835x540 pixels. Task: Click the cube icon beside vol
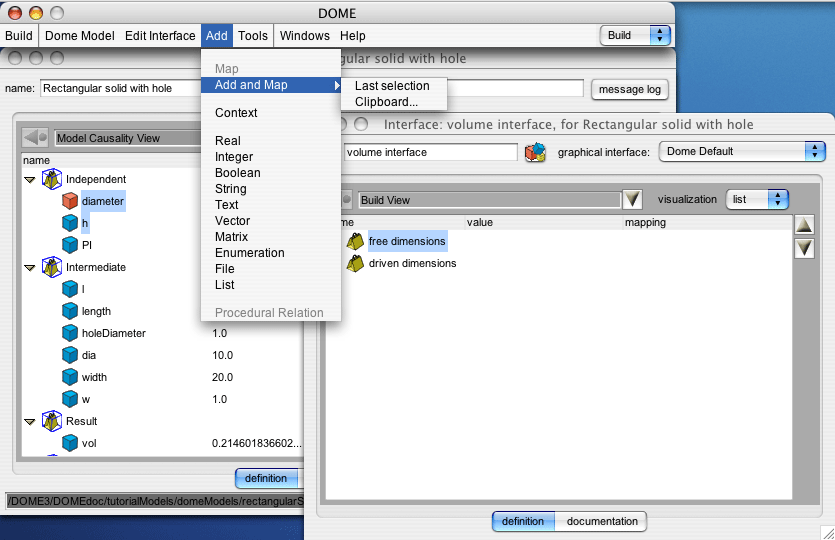pyautogui.click(x=70, y=443)
